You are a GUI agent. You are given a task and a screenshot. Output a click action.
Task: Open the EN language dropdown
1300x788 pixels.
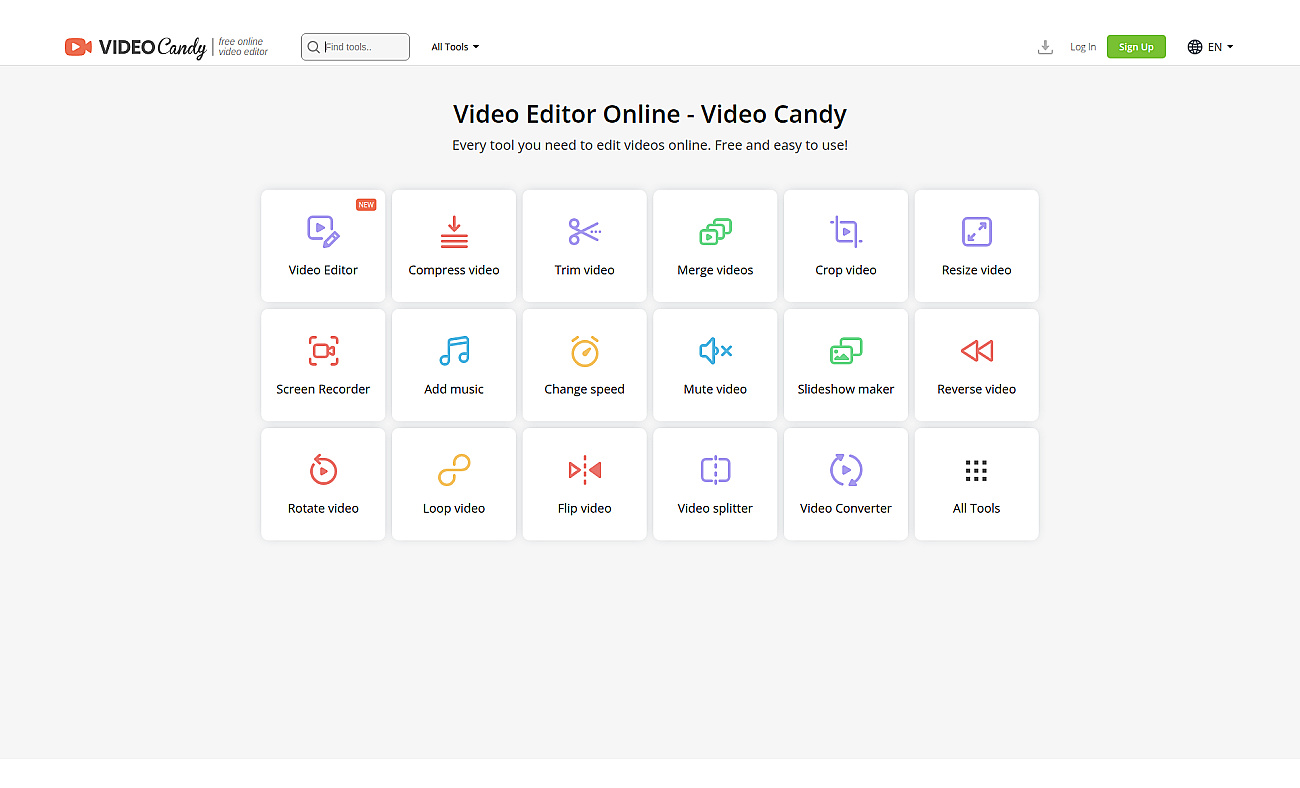[x=1210, y=47]
